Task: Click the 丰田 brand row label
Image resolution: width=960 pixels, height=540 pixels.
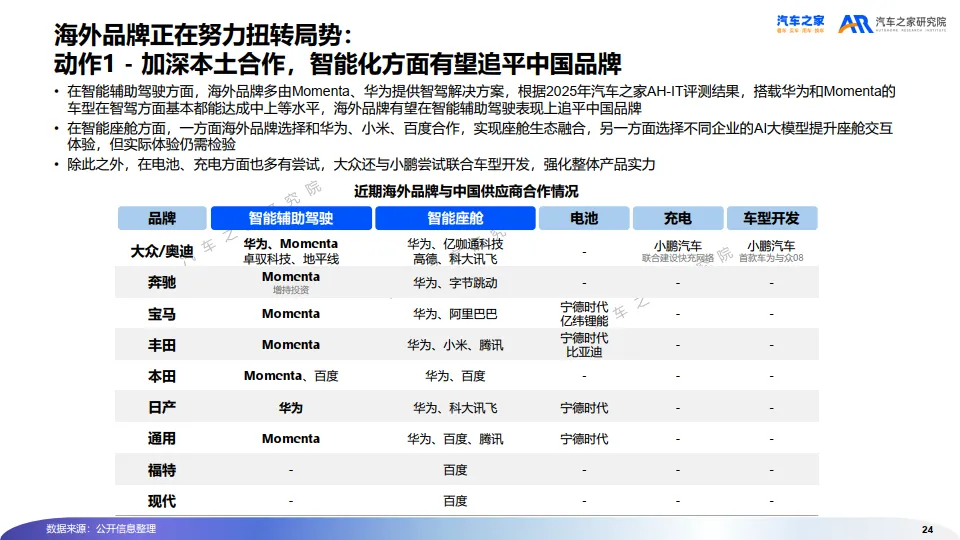Action: click(162, 345)
